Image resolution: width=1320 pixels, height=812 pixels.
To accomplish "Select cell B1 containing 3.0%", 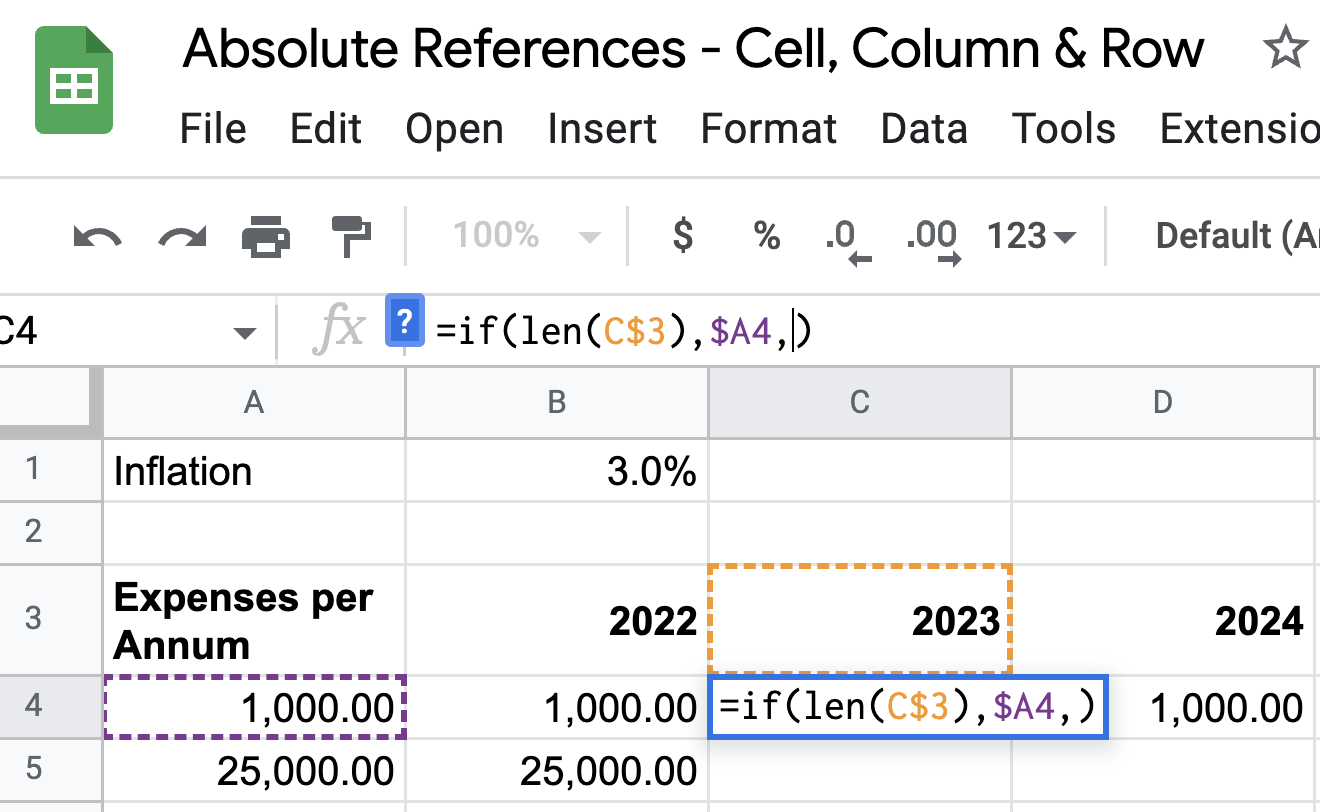I will click(x=556, y=471).
